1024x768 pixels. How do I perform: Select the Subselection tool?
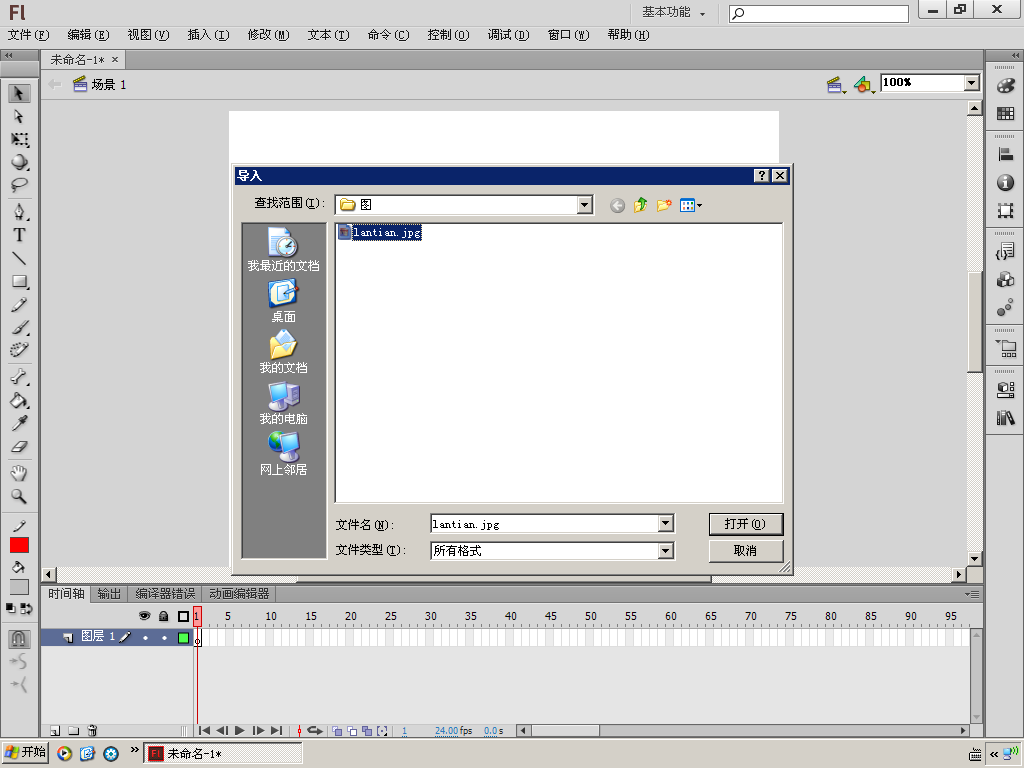pos(19,117)
